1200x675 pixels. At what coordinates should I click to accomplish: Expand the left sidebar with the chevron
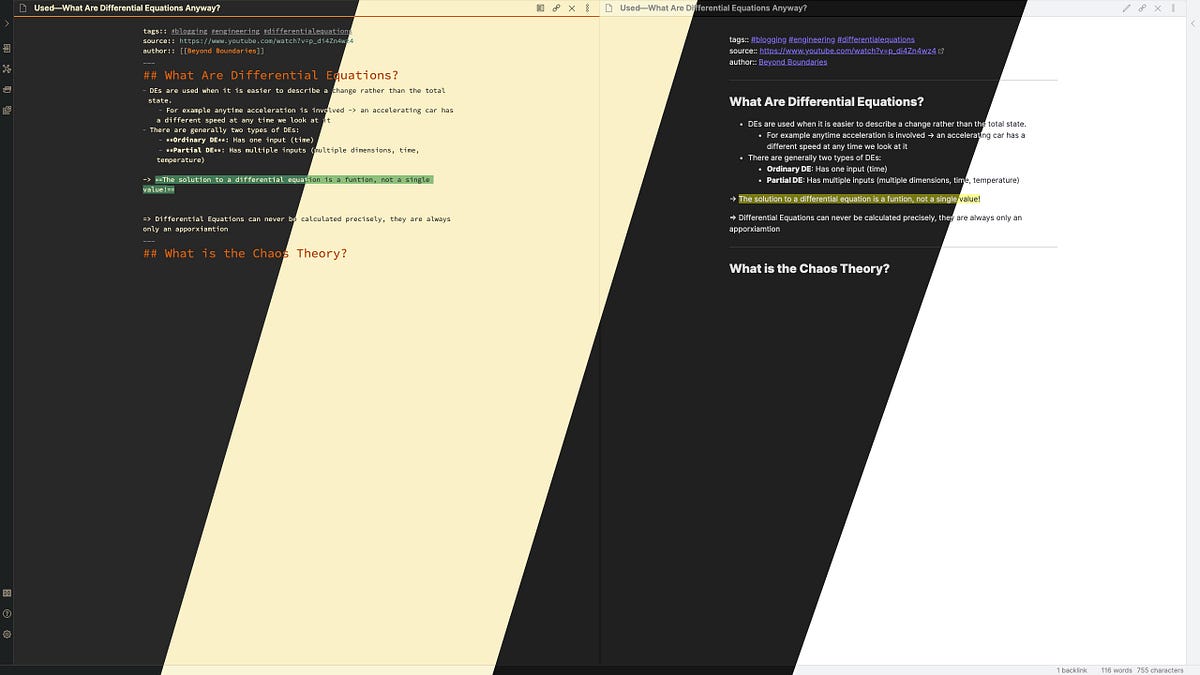[x=6, y=22]
